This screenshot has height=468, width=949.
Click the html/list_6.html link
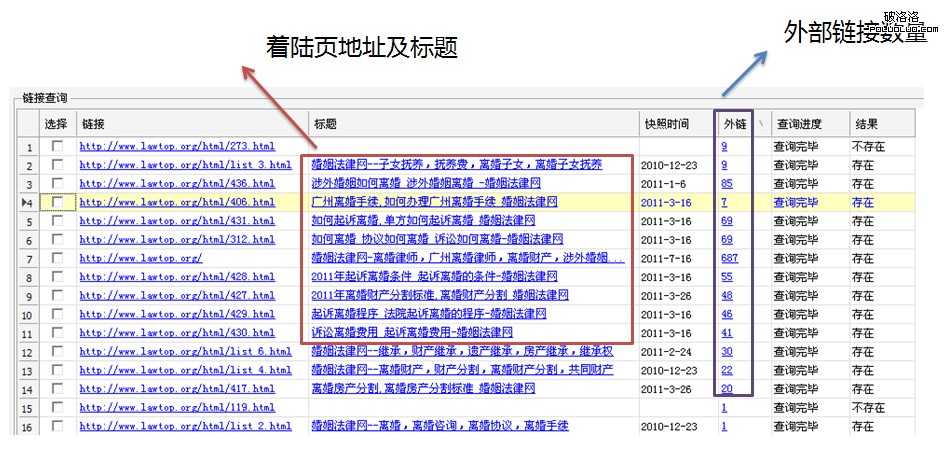click(x=185, y=352)
